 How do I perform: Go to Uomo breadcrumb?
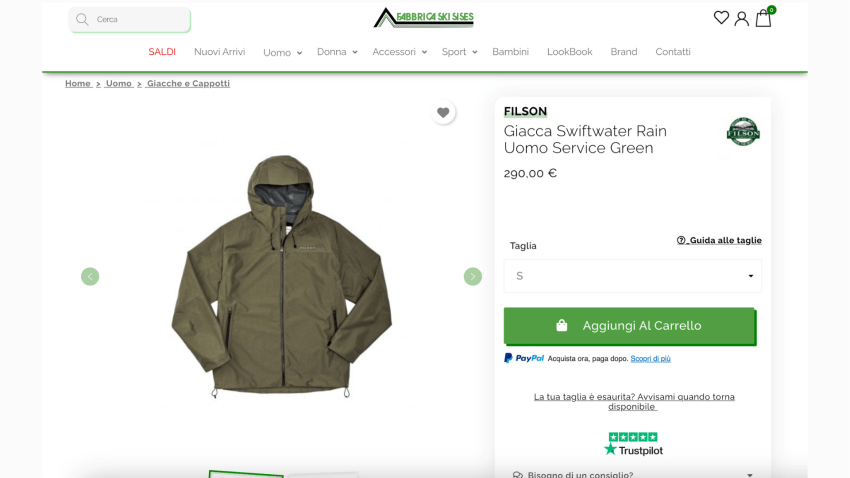coord(119,83)
